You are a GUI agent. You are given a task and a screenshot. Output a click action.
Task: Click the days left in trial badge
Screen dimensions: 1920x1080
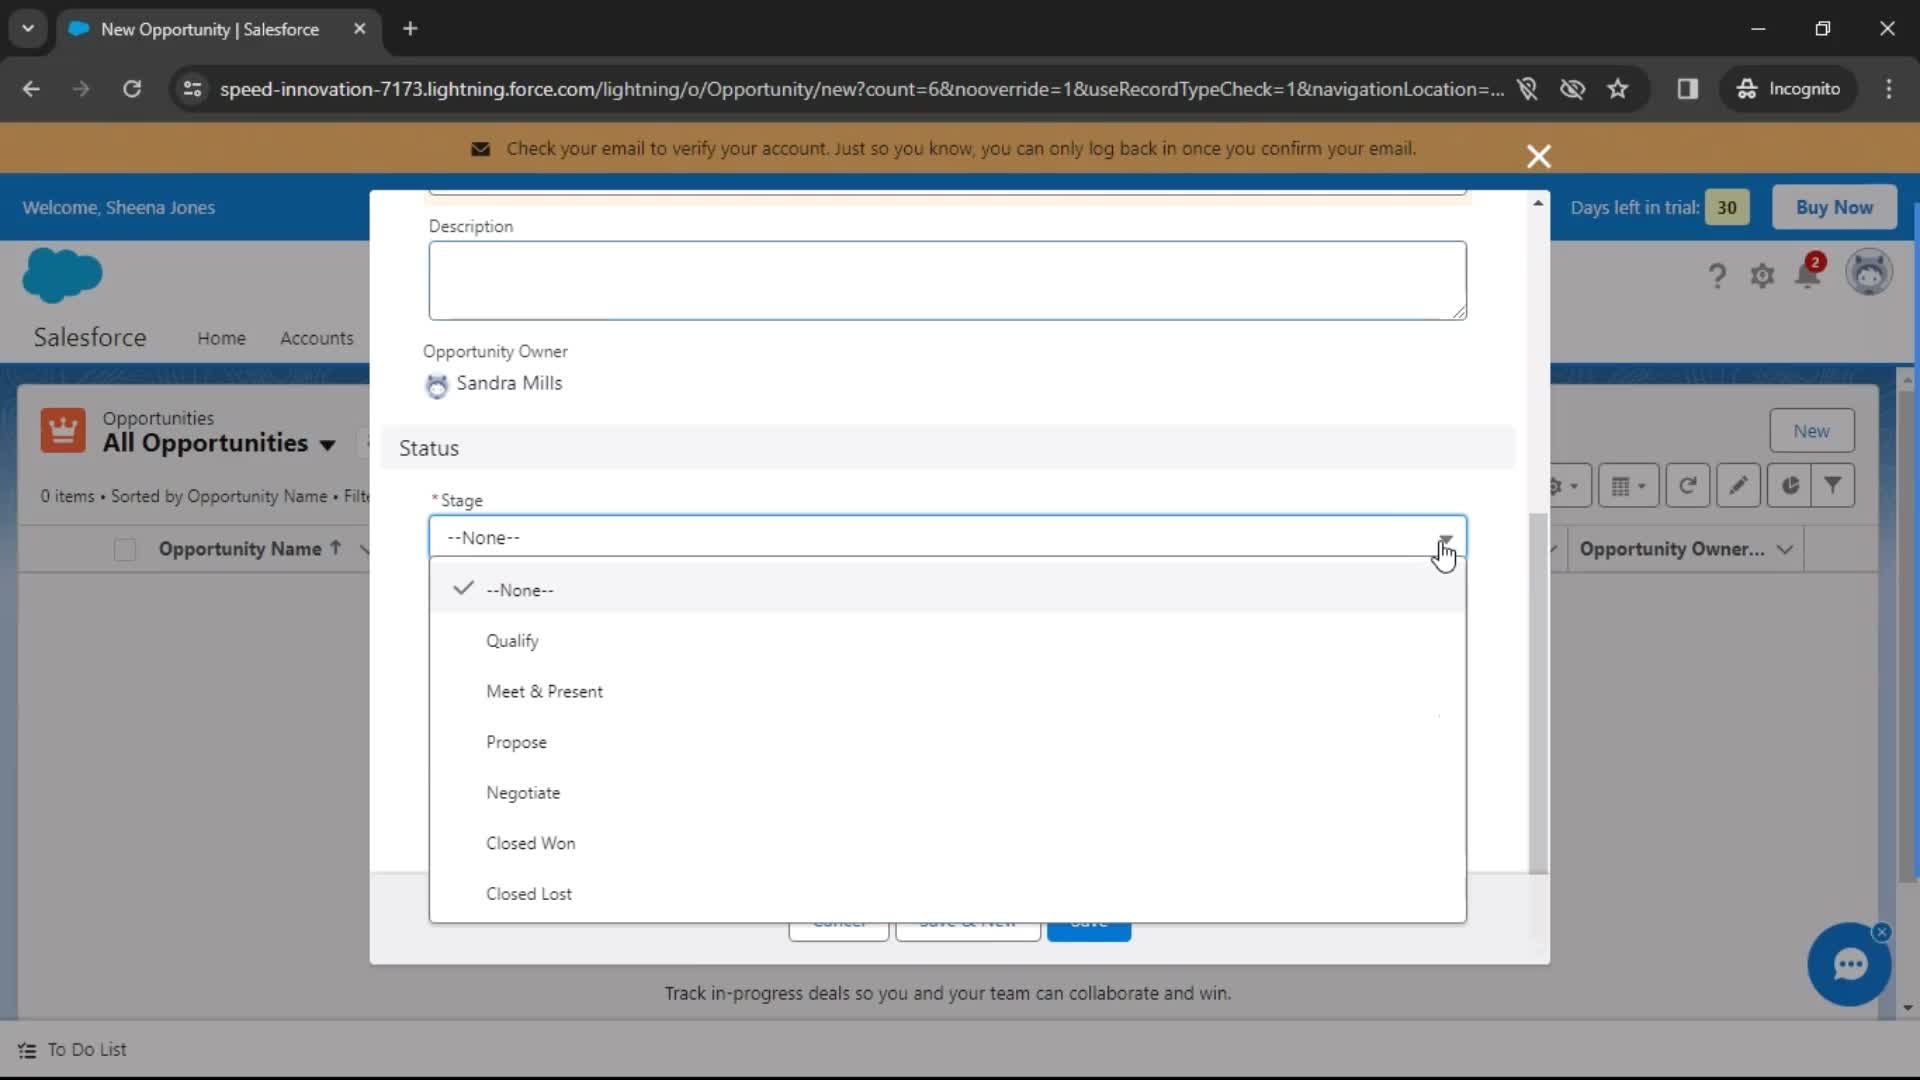coord(1726,207)
